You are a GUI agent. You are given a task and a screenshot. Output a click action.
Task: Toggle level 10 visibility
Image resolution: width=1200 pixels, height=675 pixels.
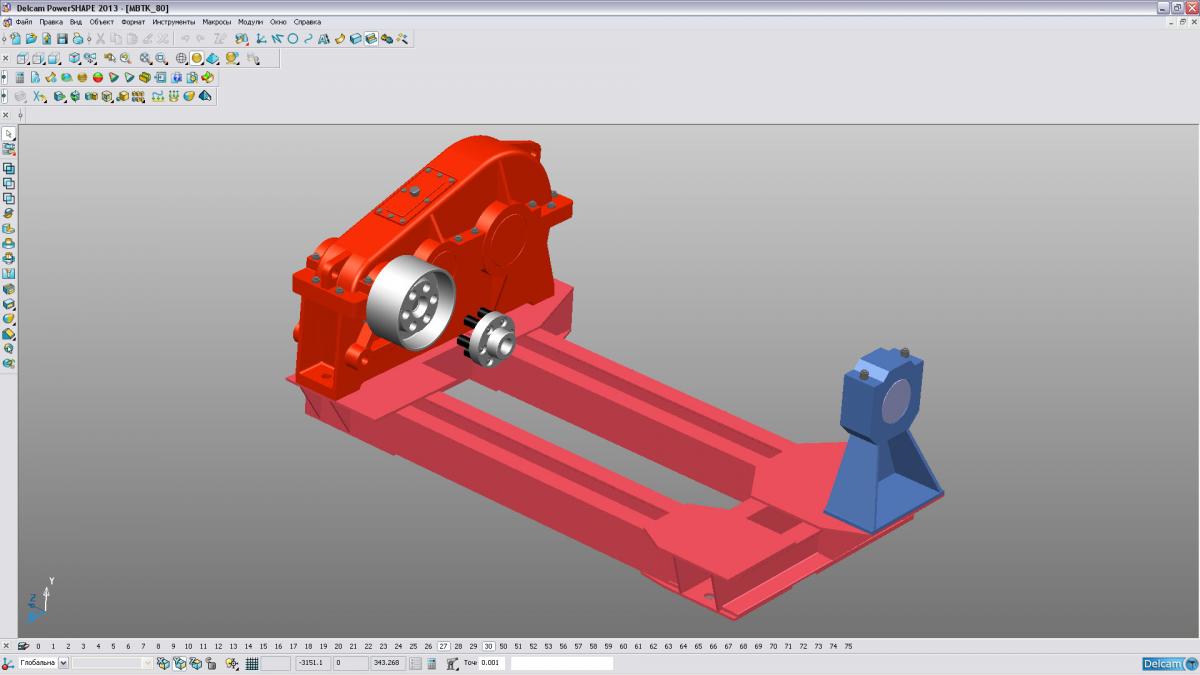tap(188, 646)
